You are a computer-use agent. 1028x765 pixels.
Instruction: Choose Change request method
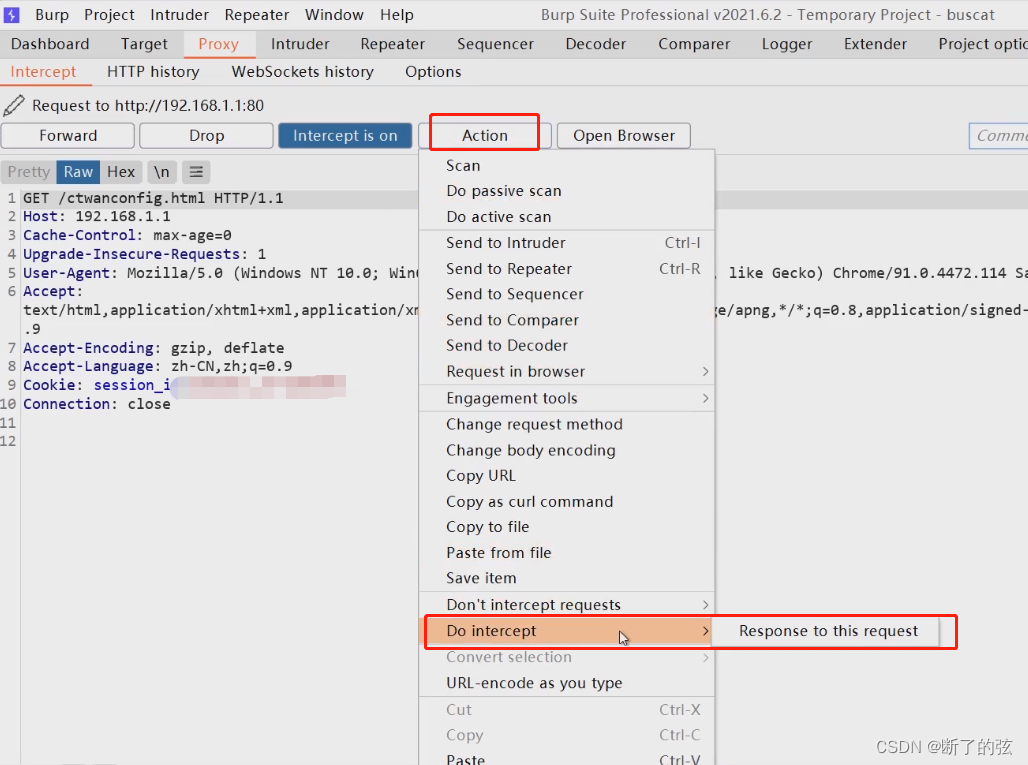(x=566, y=424)
